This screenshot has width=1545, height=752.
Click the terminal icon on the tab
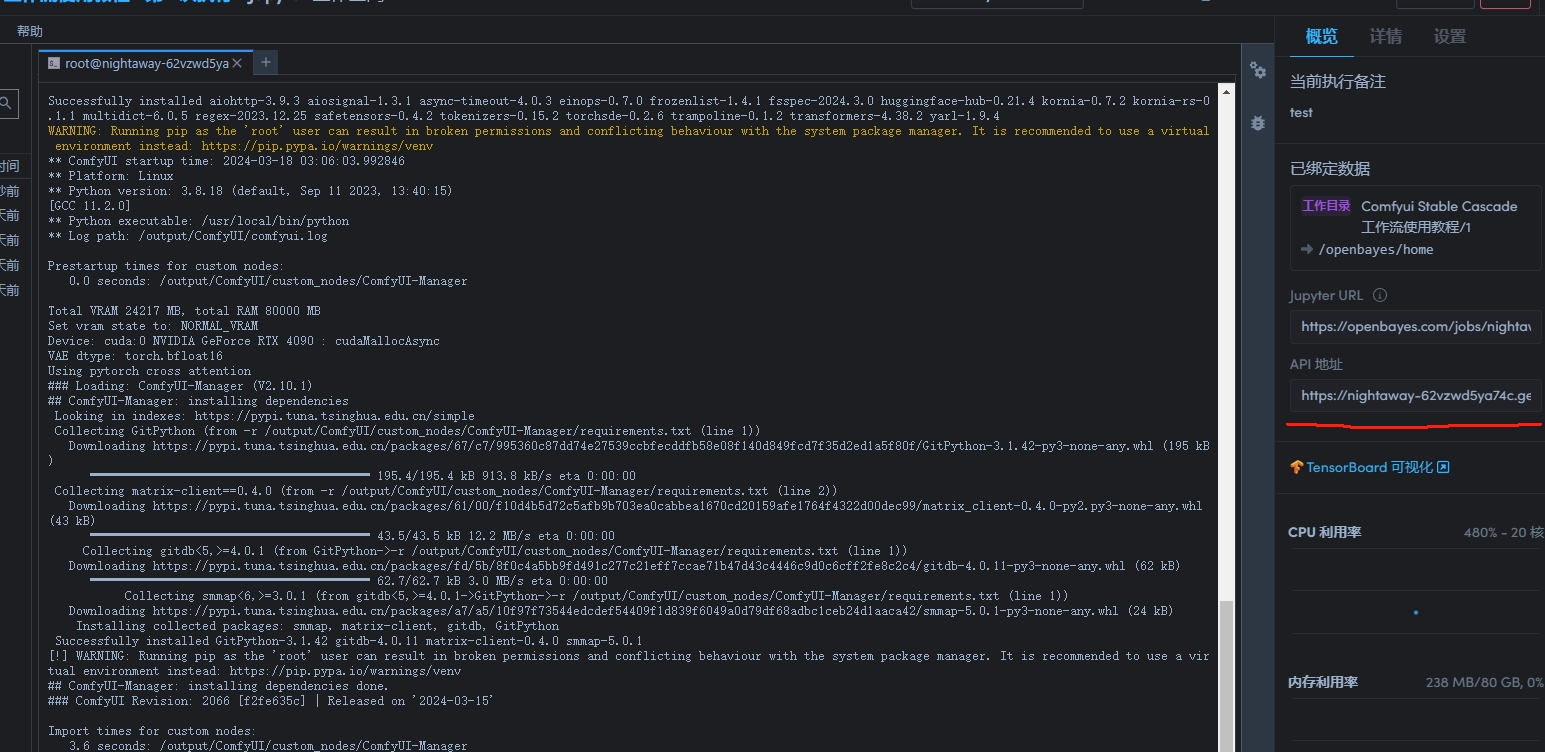point(54,63)
